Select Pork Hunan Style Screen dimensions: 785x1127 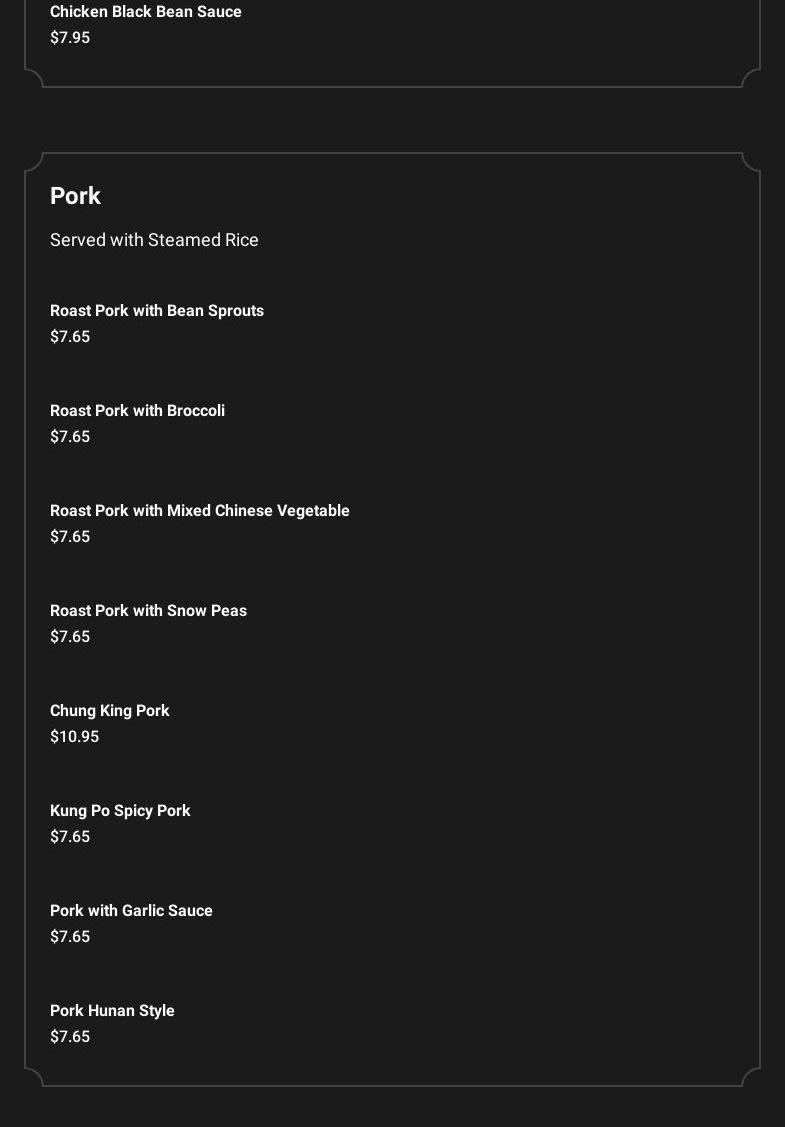(x=112, y=1010)
